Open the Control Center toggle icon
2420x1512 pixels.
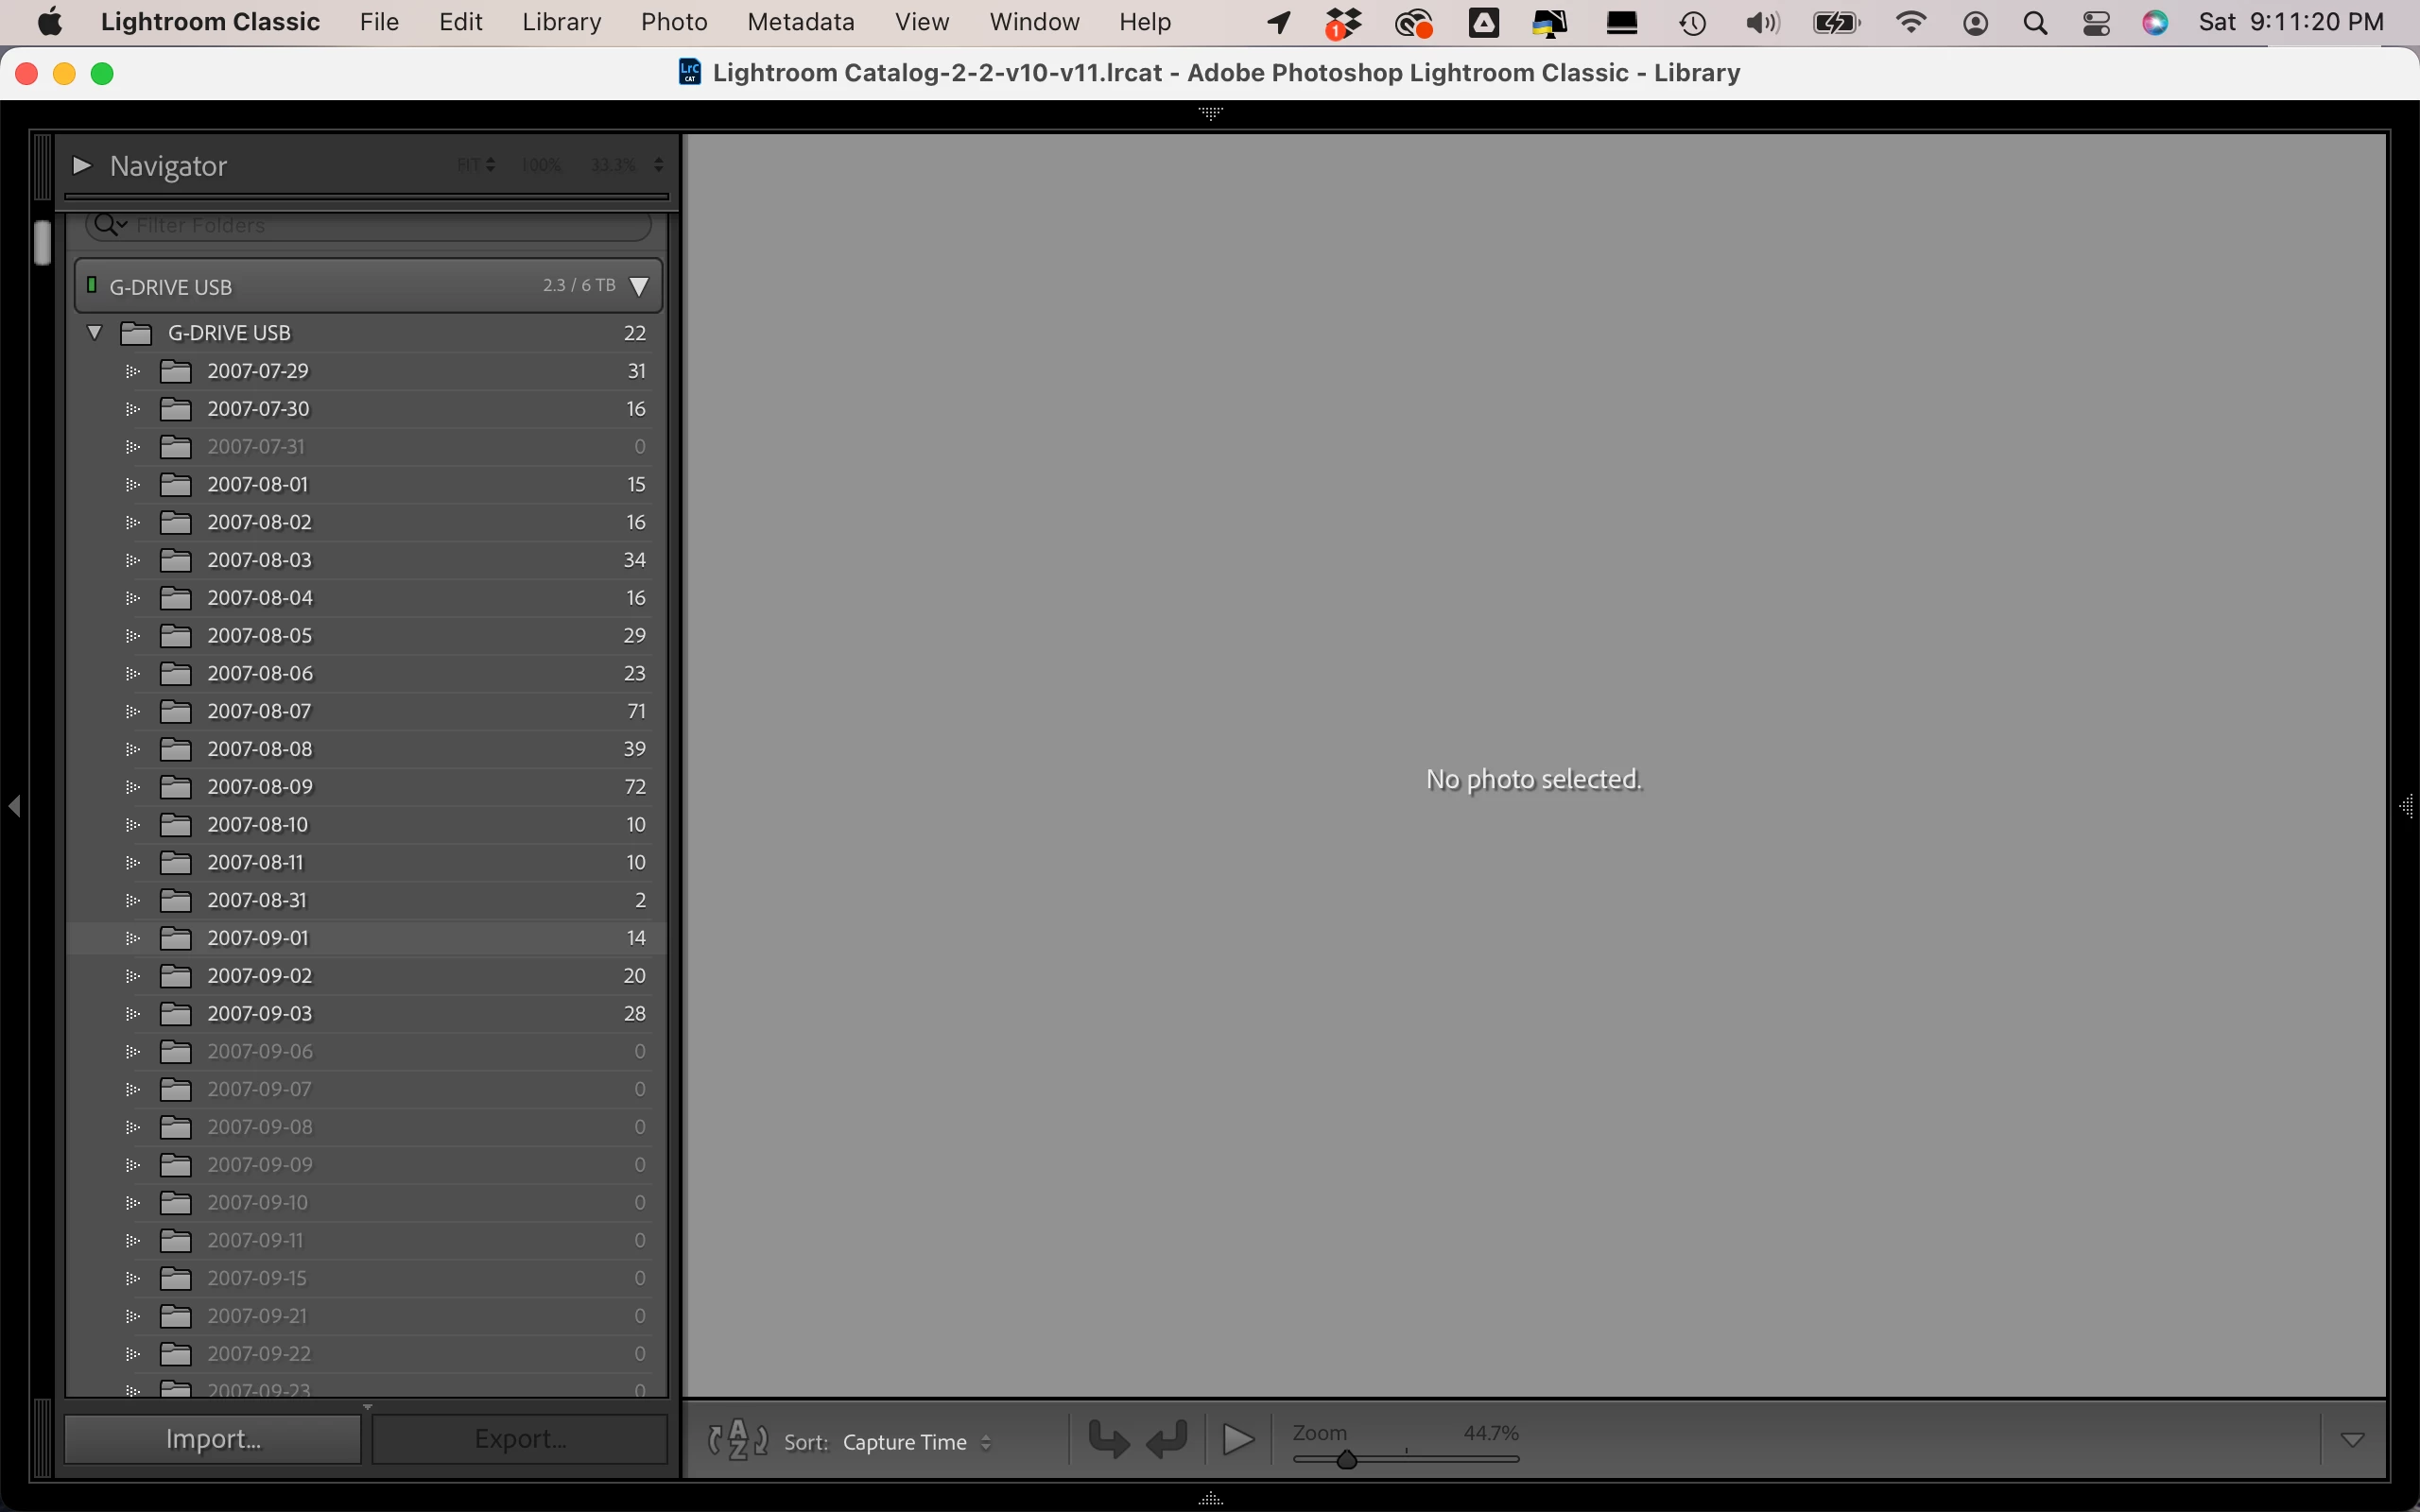2096,22
